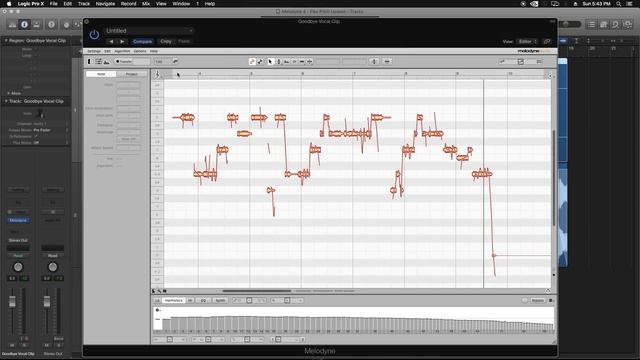Open the Stereo Out output slot

[x=18, y=240]
